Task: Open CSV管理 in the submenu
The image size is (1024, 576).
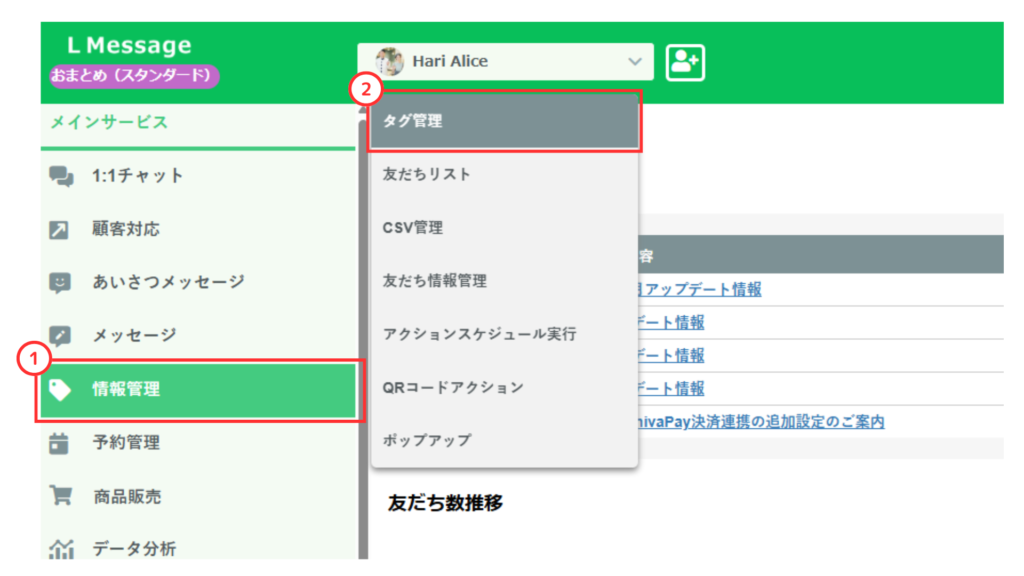Action: tap(413, 228)
